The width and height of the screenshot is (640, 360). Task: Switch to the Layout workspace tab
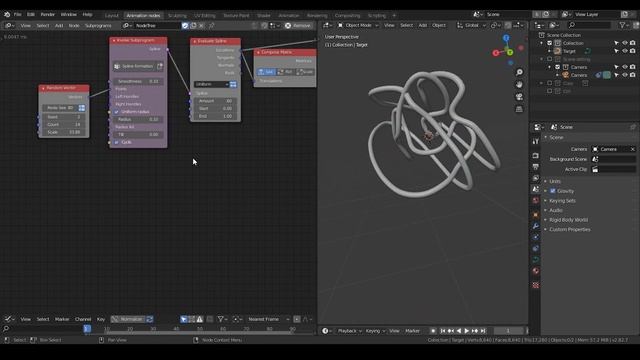coord(111,16)
